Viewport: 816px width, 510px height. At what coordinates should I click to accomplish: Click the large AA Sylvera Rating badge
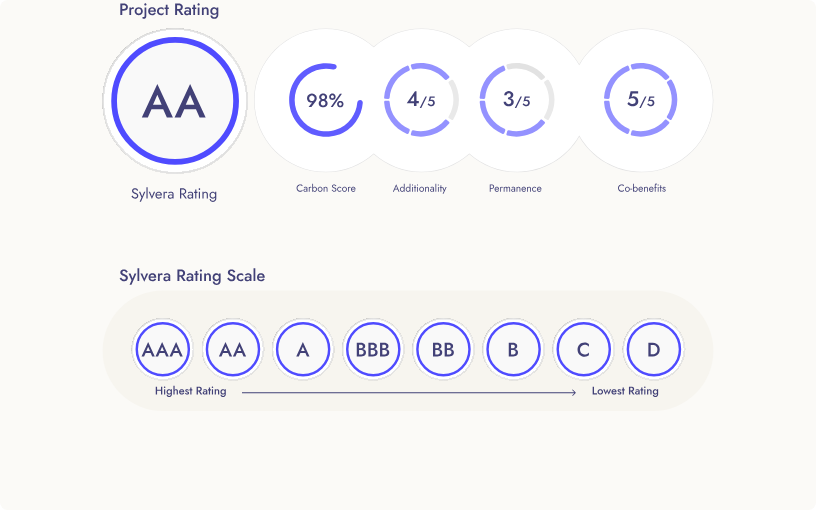pyautogui.click(x=174, y=102)
